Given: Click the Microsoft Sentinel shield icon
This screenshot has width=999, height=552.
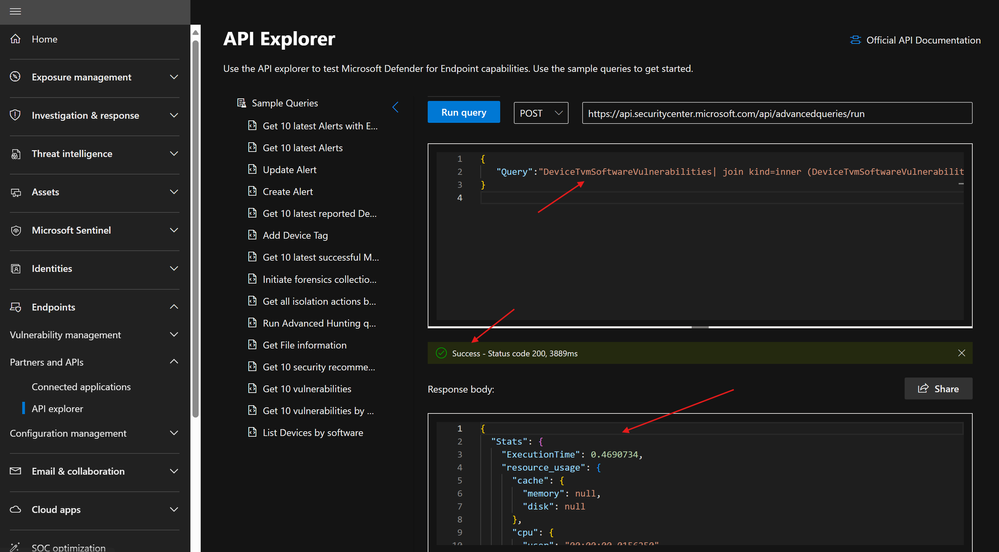Looking at the screenshot, I should pos(15,230).
